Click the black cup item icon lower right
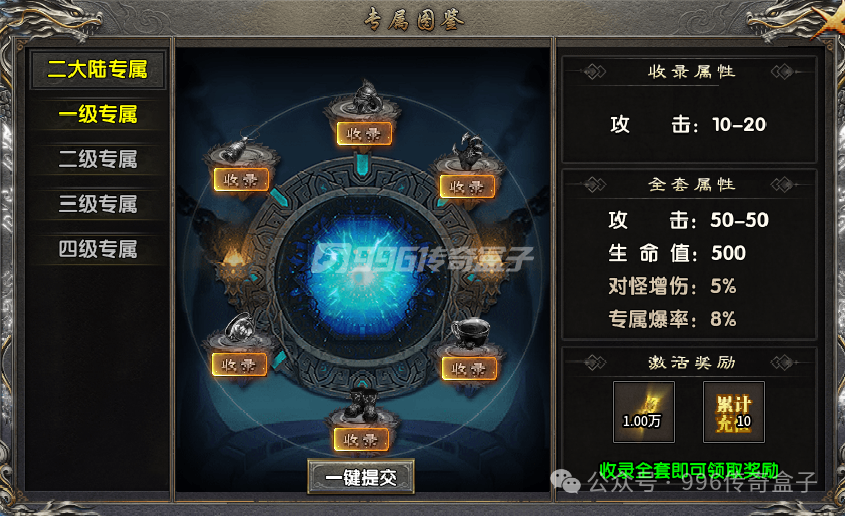The image size is (845, 516). [469, 332]
